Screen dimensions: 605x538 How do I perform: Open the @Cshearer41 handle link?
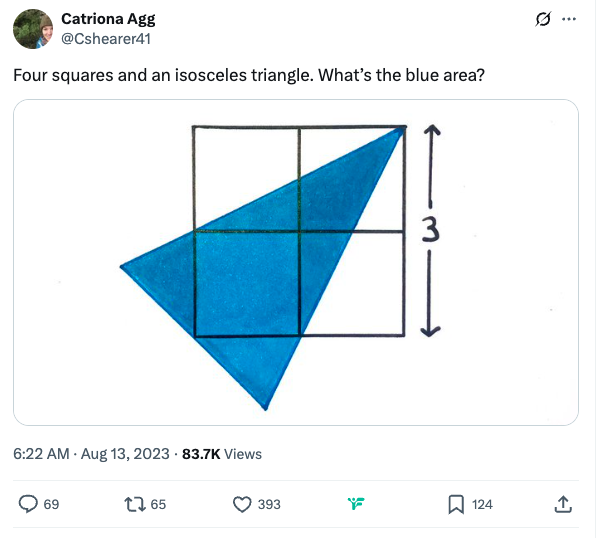click(x=106, y=39)
